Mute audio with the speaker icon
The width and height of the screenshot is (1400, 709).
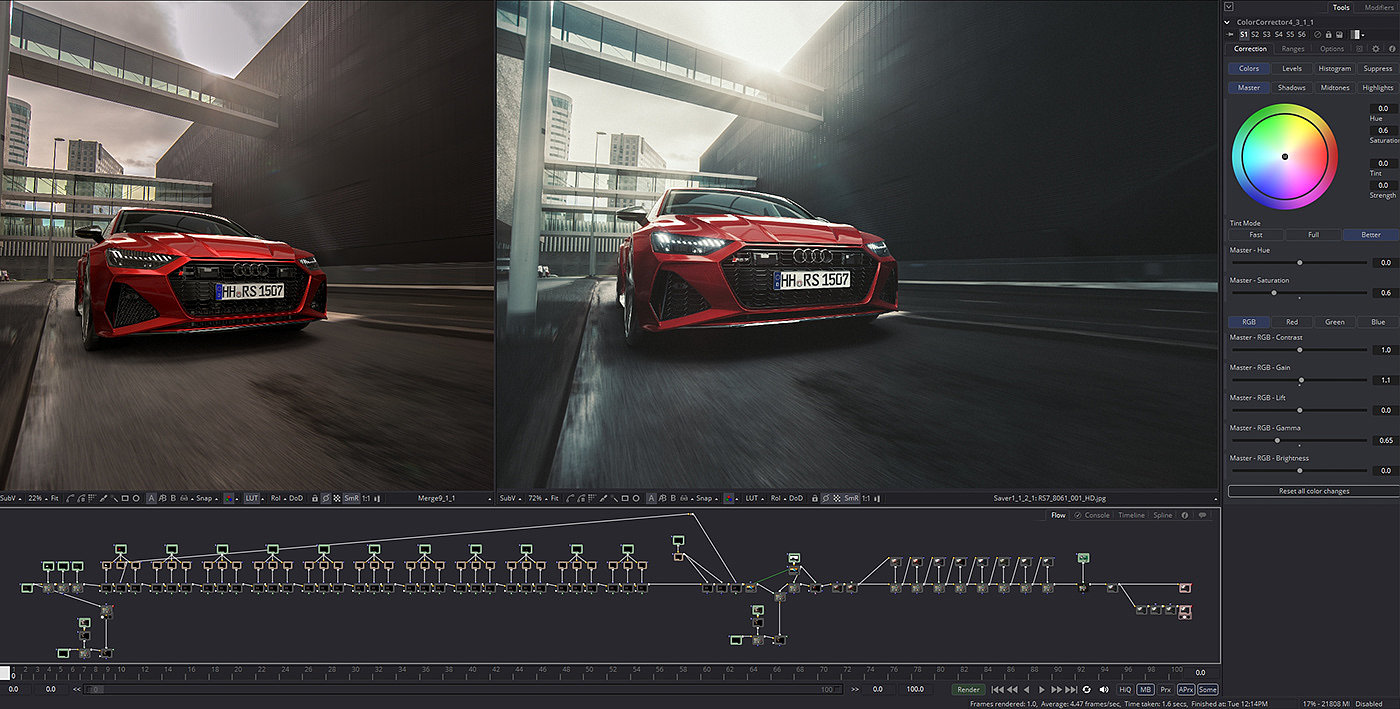(x=1103, y=689)
